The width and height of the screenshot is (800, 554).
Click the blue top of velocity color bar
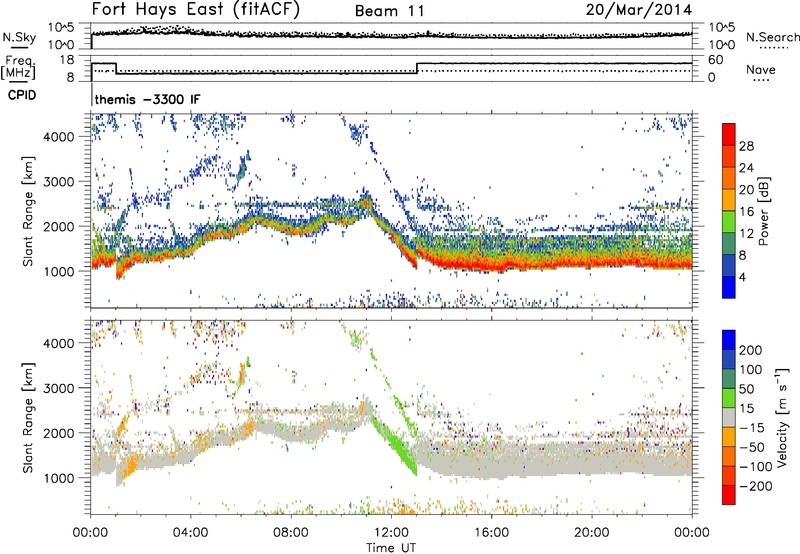[x=729, y=340]
